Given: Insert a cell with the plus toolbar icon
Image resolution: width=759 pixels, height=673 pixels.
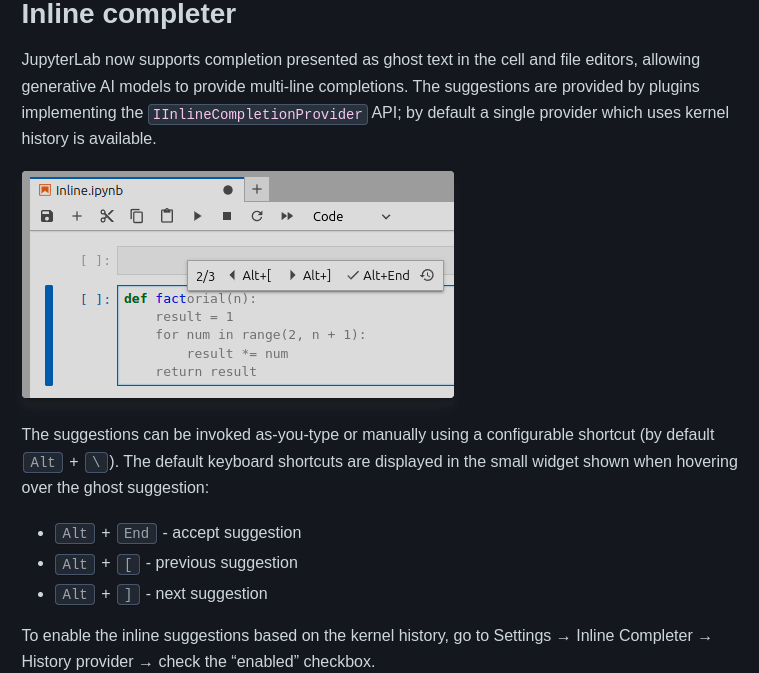Looking at the screenshot, I should pos(77,216).
